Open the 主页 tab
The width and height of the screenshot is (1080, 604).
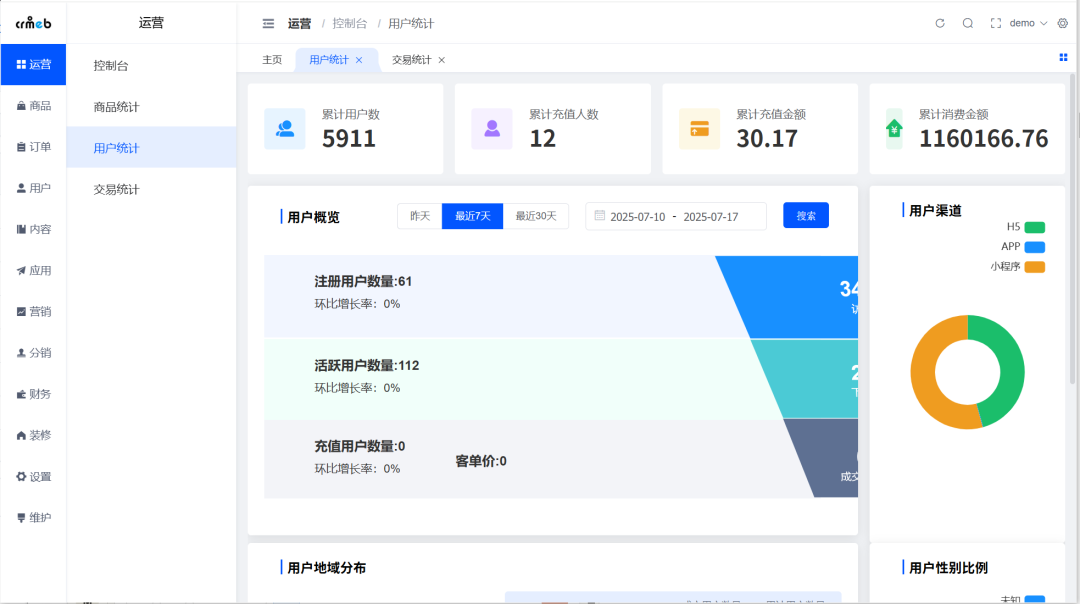pyautogui.click(x=271, y=59)
